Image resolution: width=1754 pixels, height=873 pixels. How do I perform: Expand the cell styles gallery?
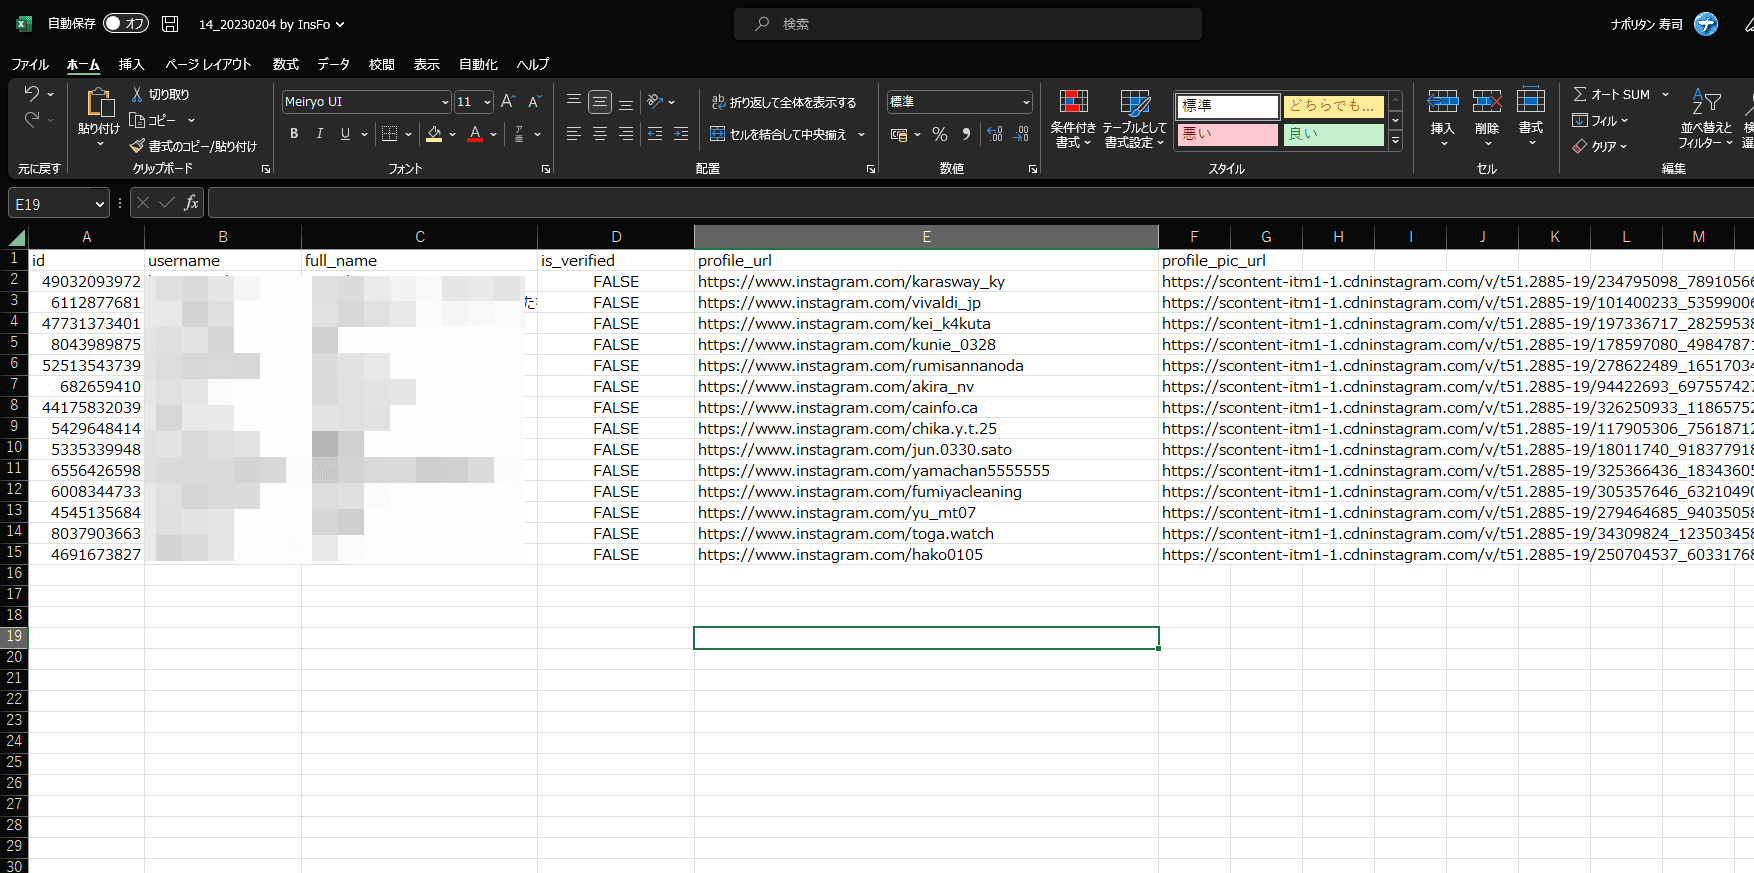pos(1395,141)
